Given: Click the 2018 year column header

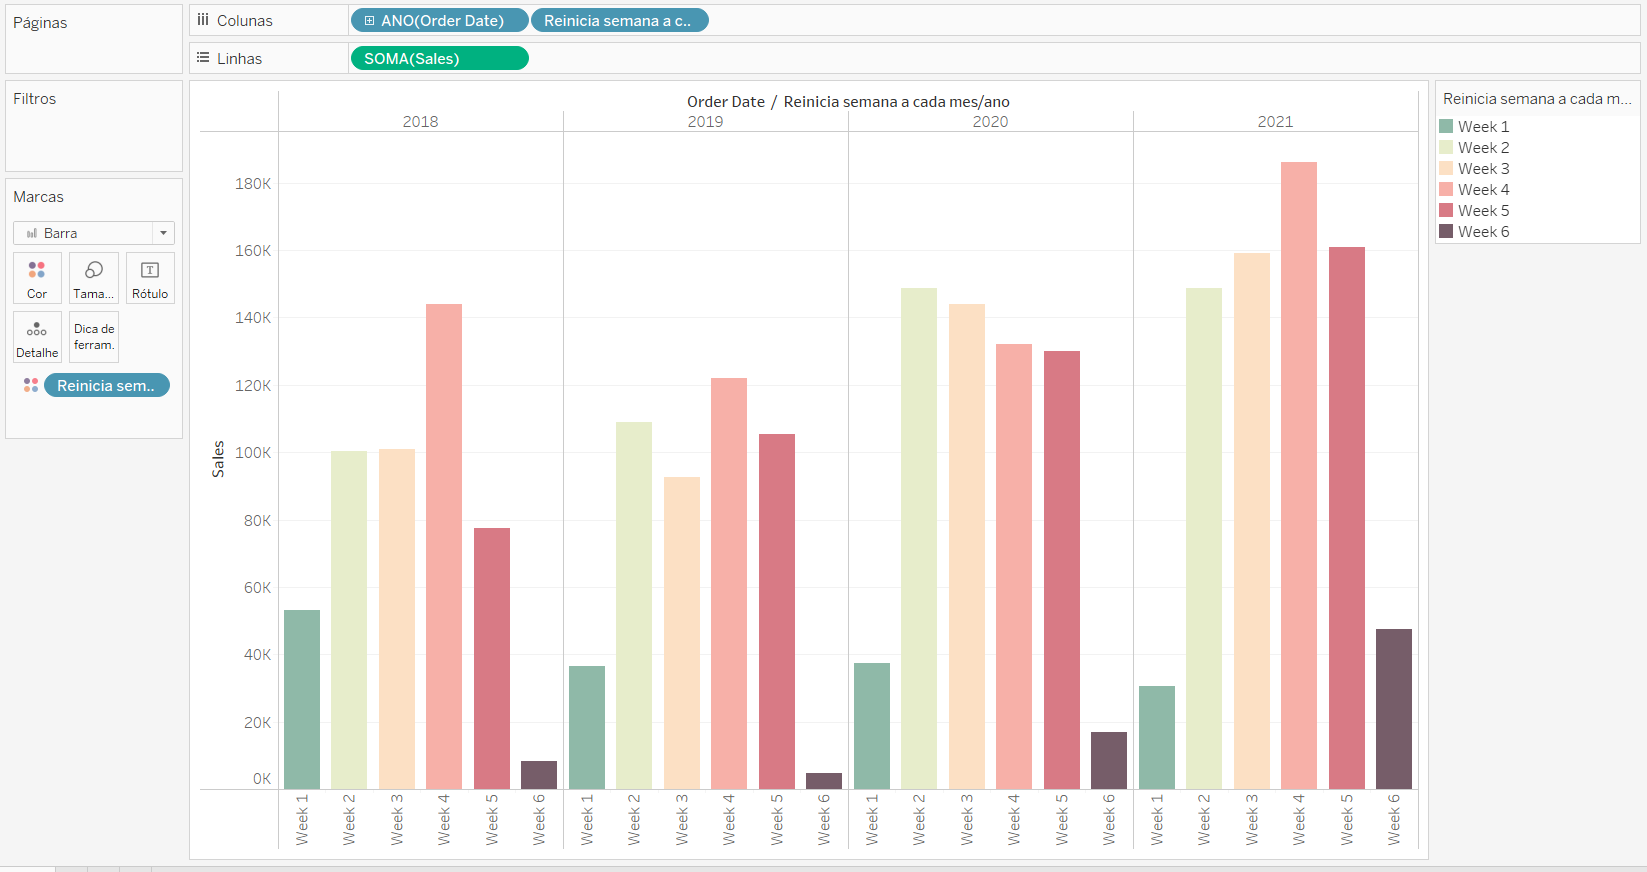Looking at the screenshot, I should coord(420,121).
